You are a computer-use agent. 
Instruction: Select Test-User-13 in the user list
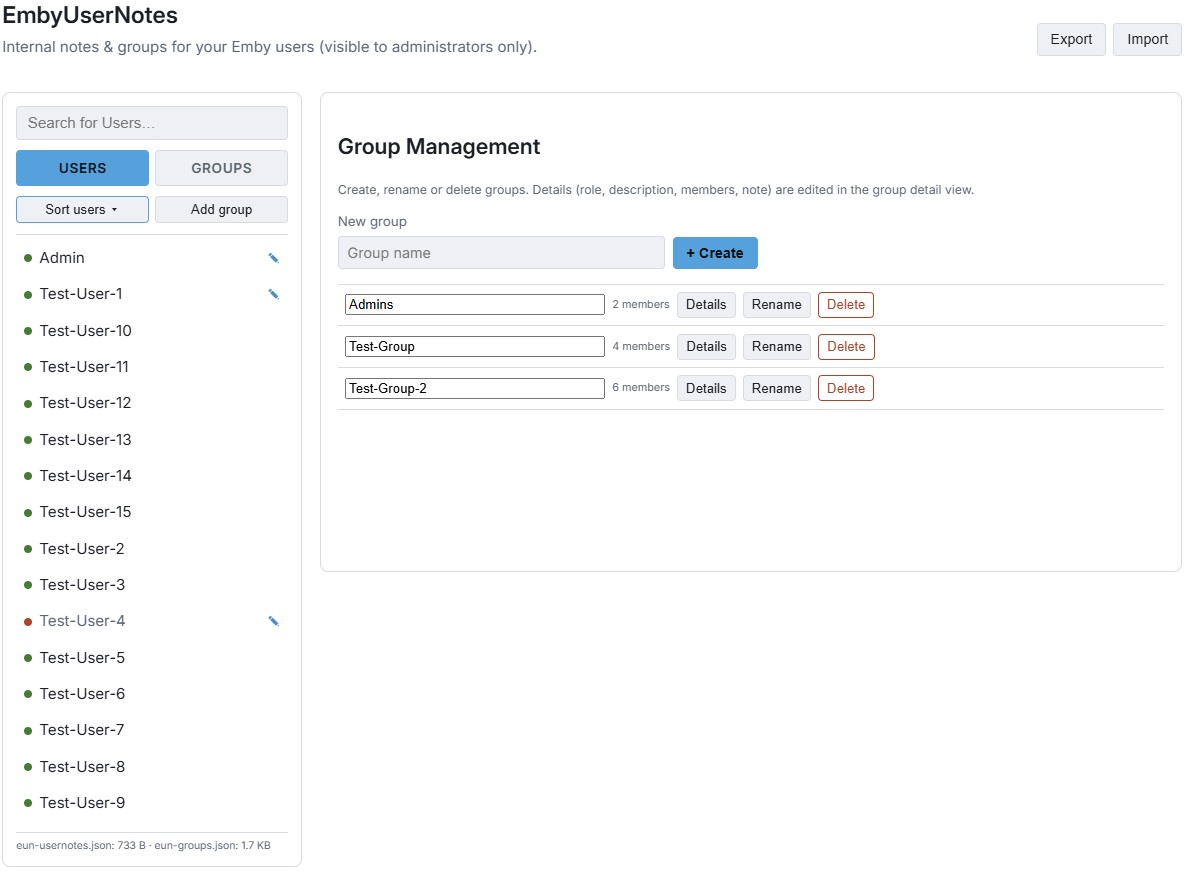152,440
